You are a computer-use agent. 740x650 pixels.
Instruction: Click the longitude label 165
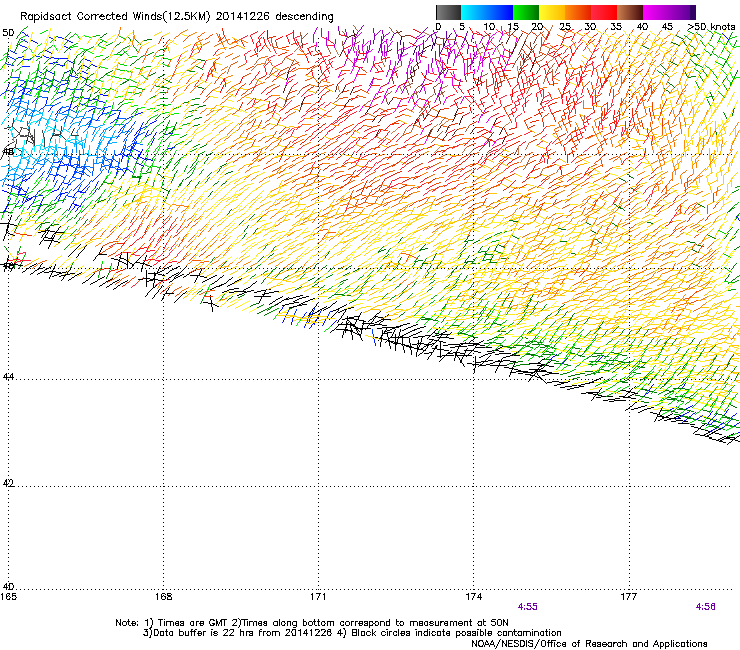[8, 597]
